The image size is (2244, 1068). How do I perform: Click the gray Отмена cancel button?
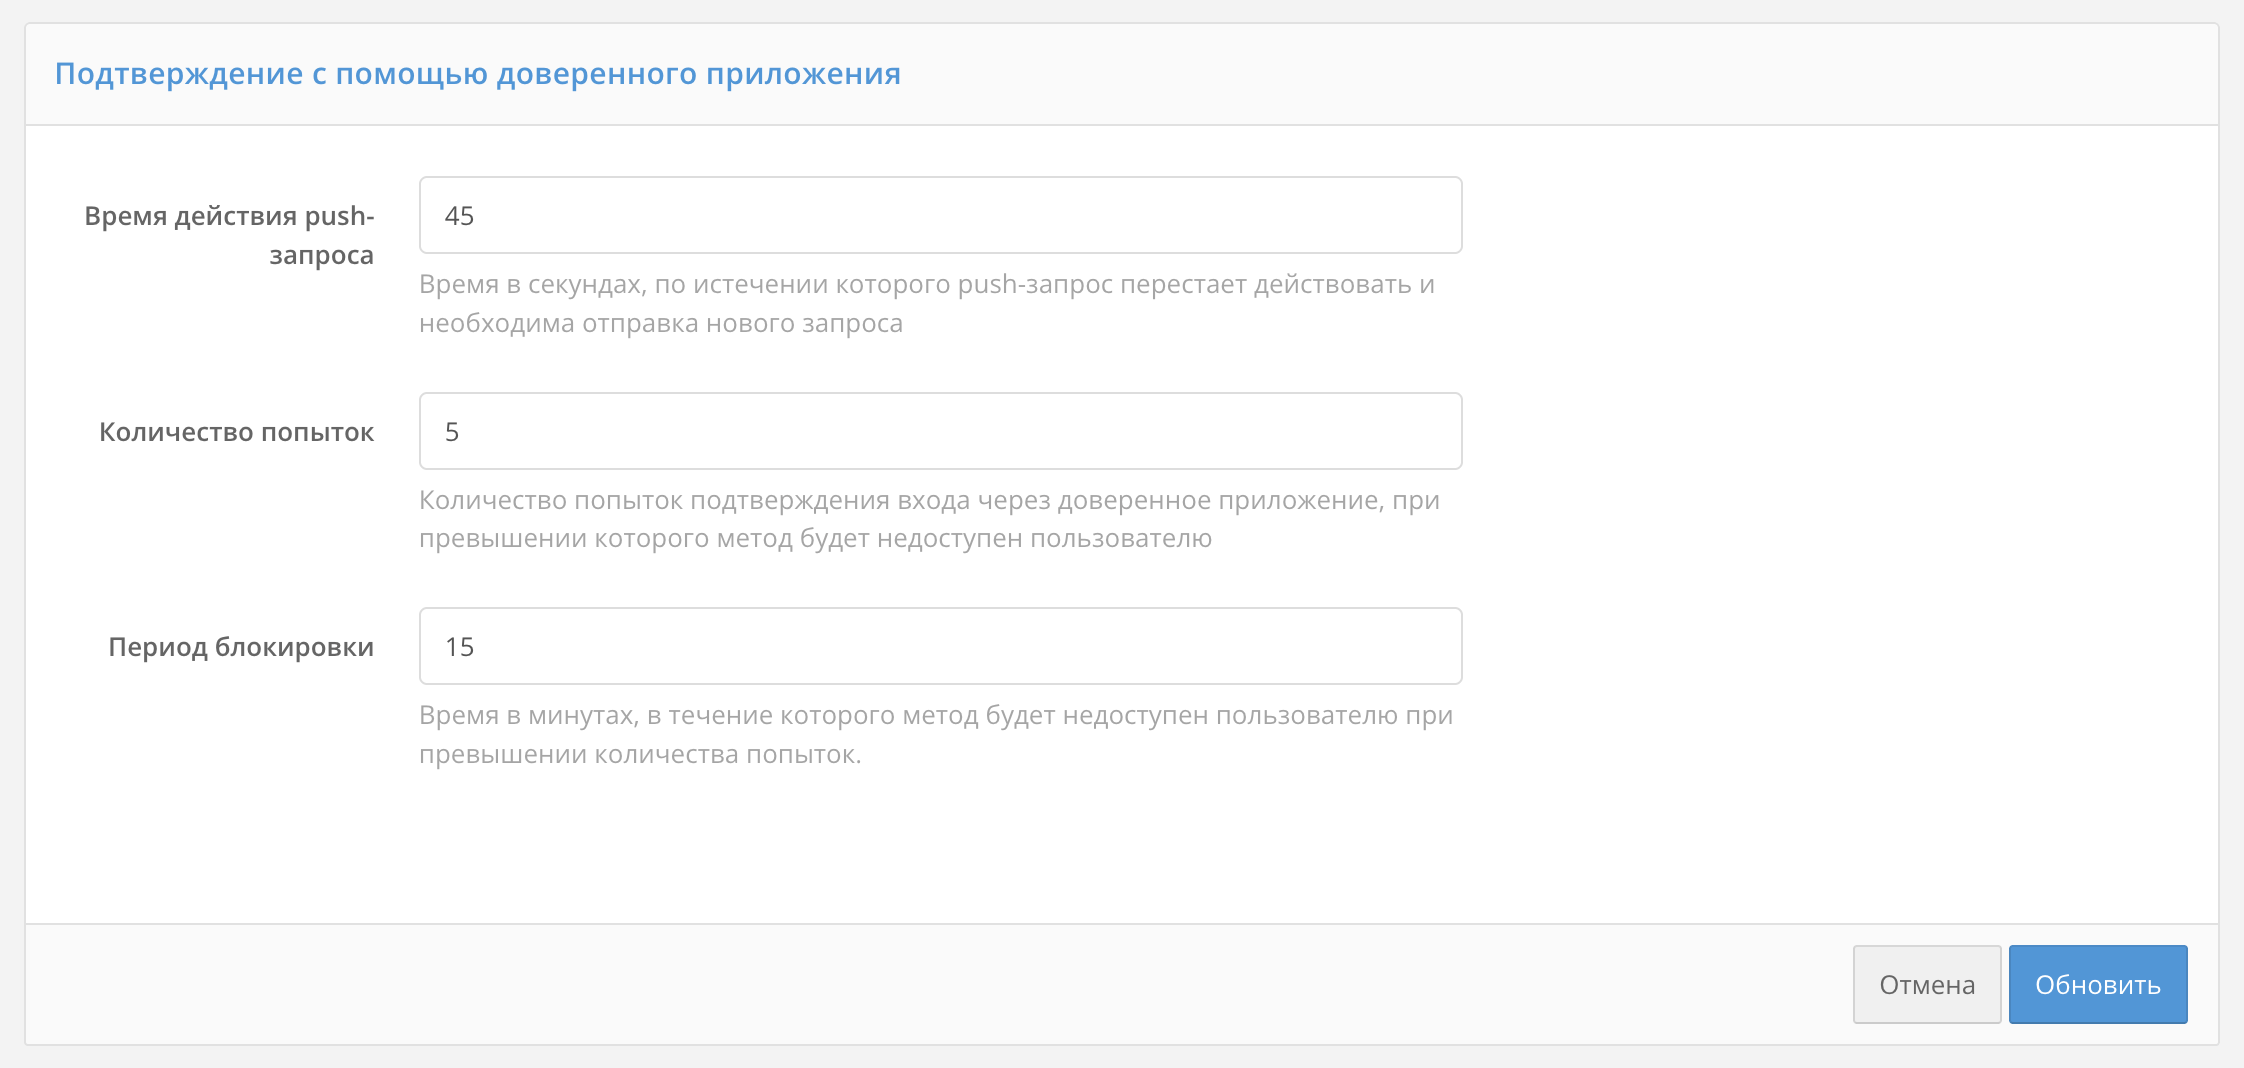1926,984
